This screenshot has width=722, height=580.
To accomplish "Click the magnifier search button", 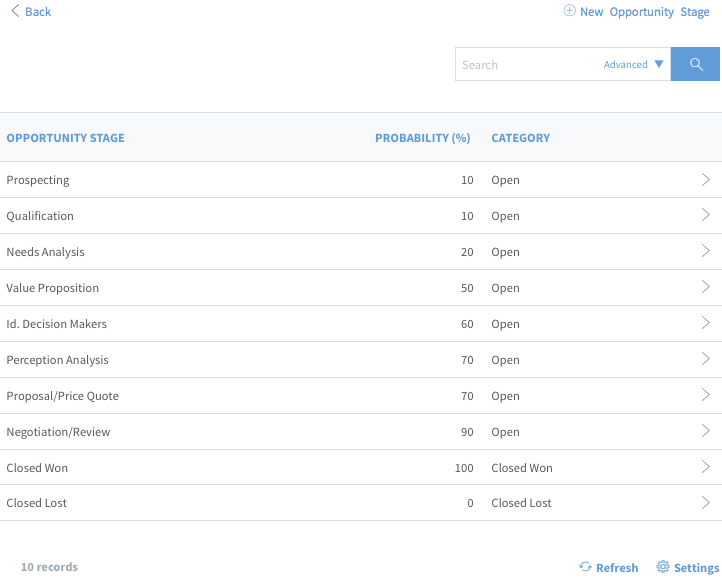I will click(x=695, y=64).
